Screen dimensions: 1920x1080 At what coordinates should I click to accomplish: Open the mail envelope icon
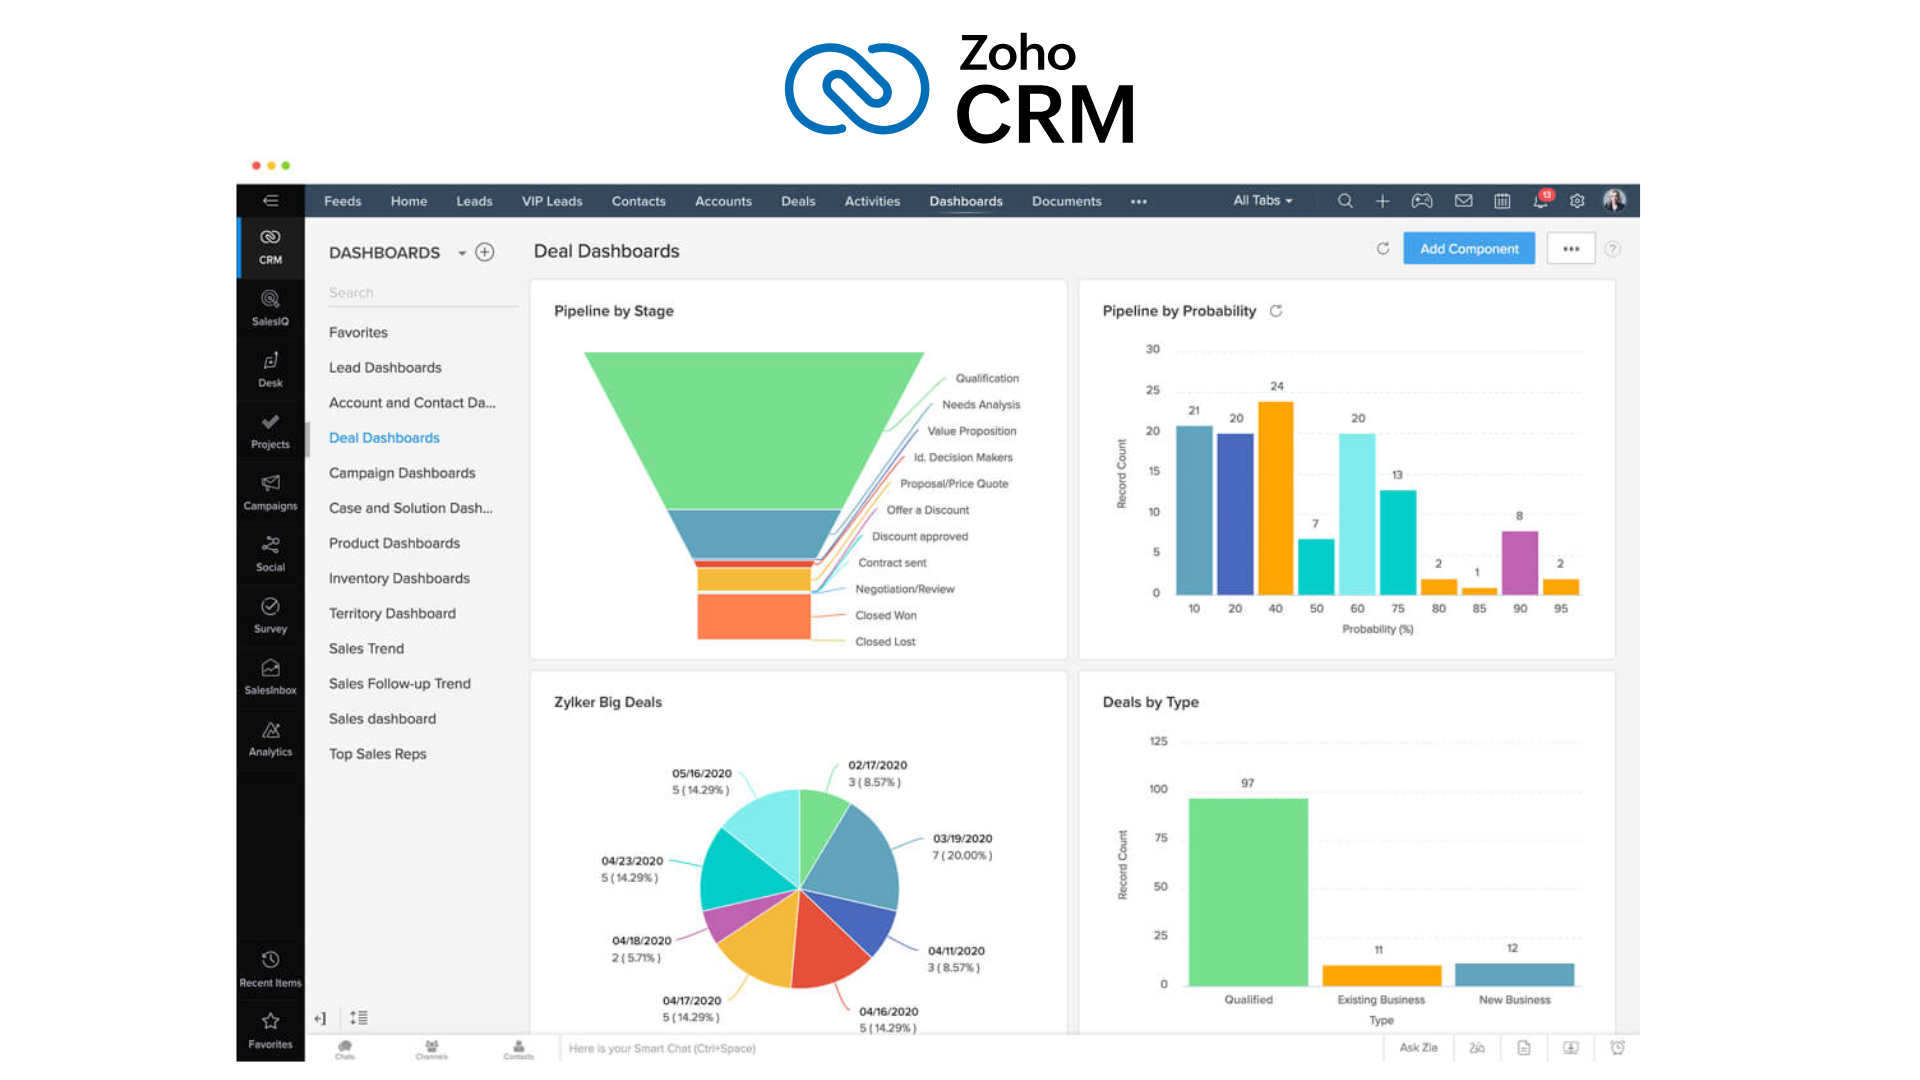[x=1463, y=201]
